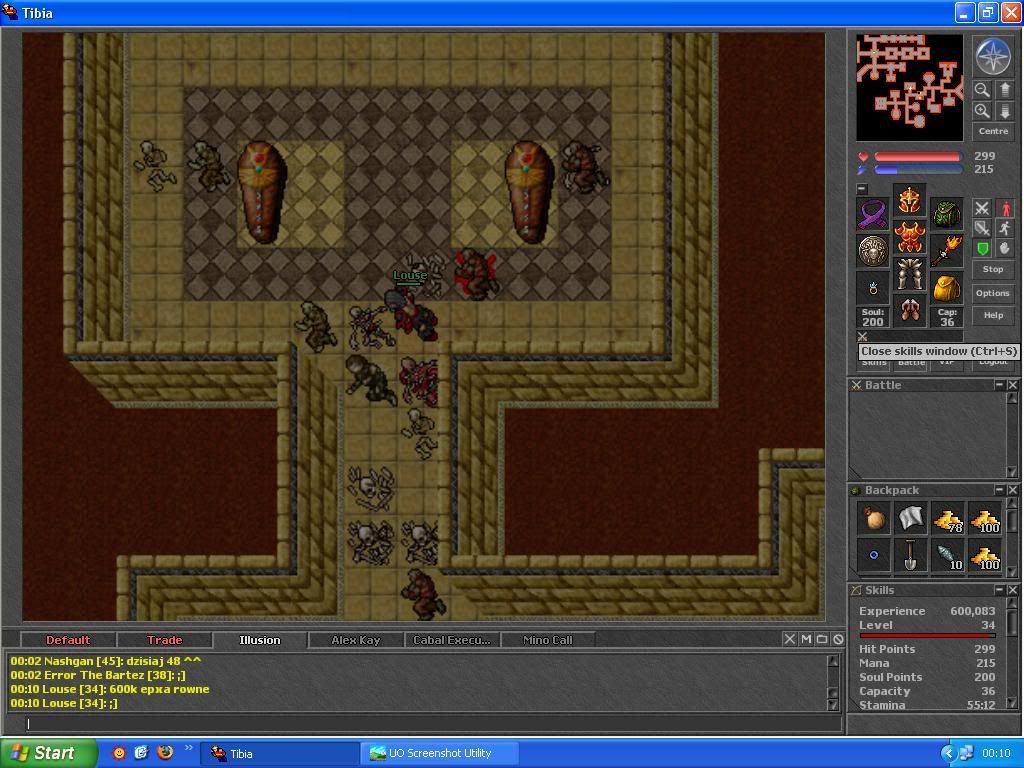Click the ignore list chat icon
This screenshot has width=1024, height=768.
pos(839,639)
